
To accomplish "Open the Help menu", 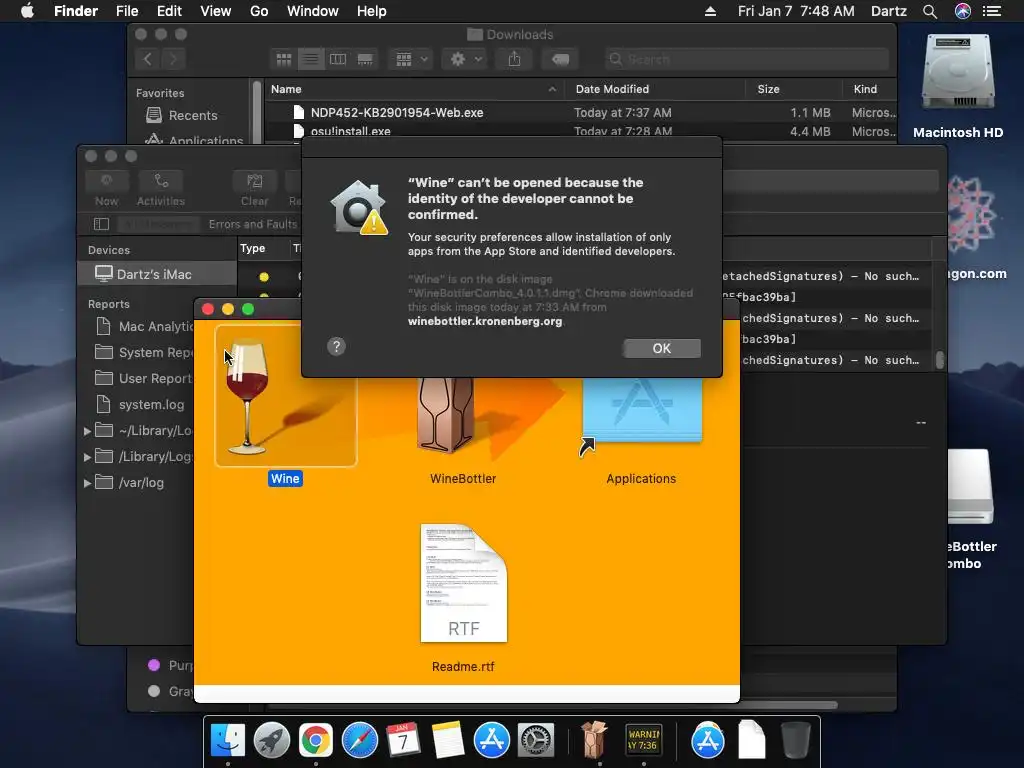I will coord(372,11).
